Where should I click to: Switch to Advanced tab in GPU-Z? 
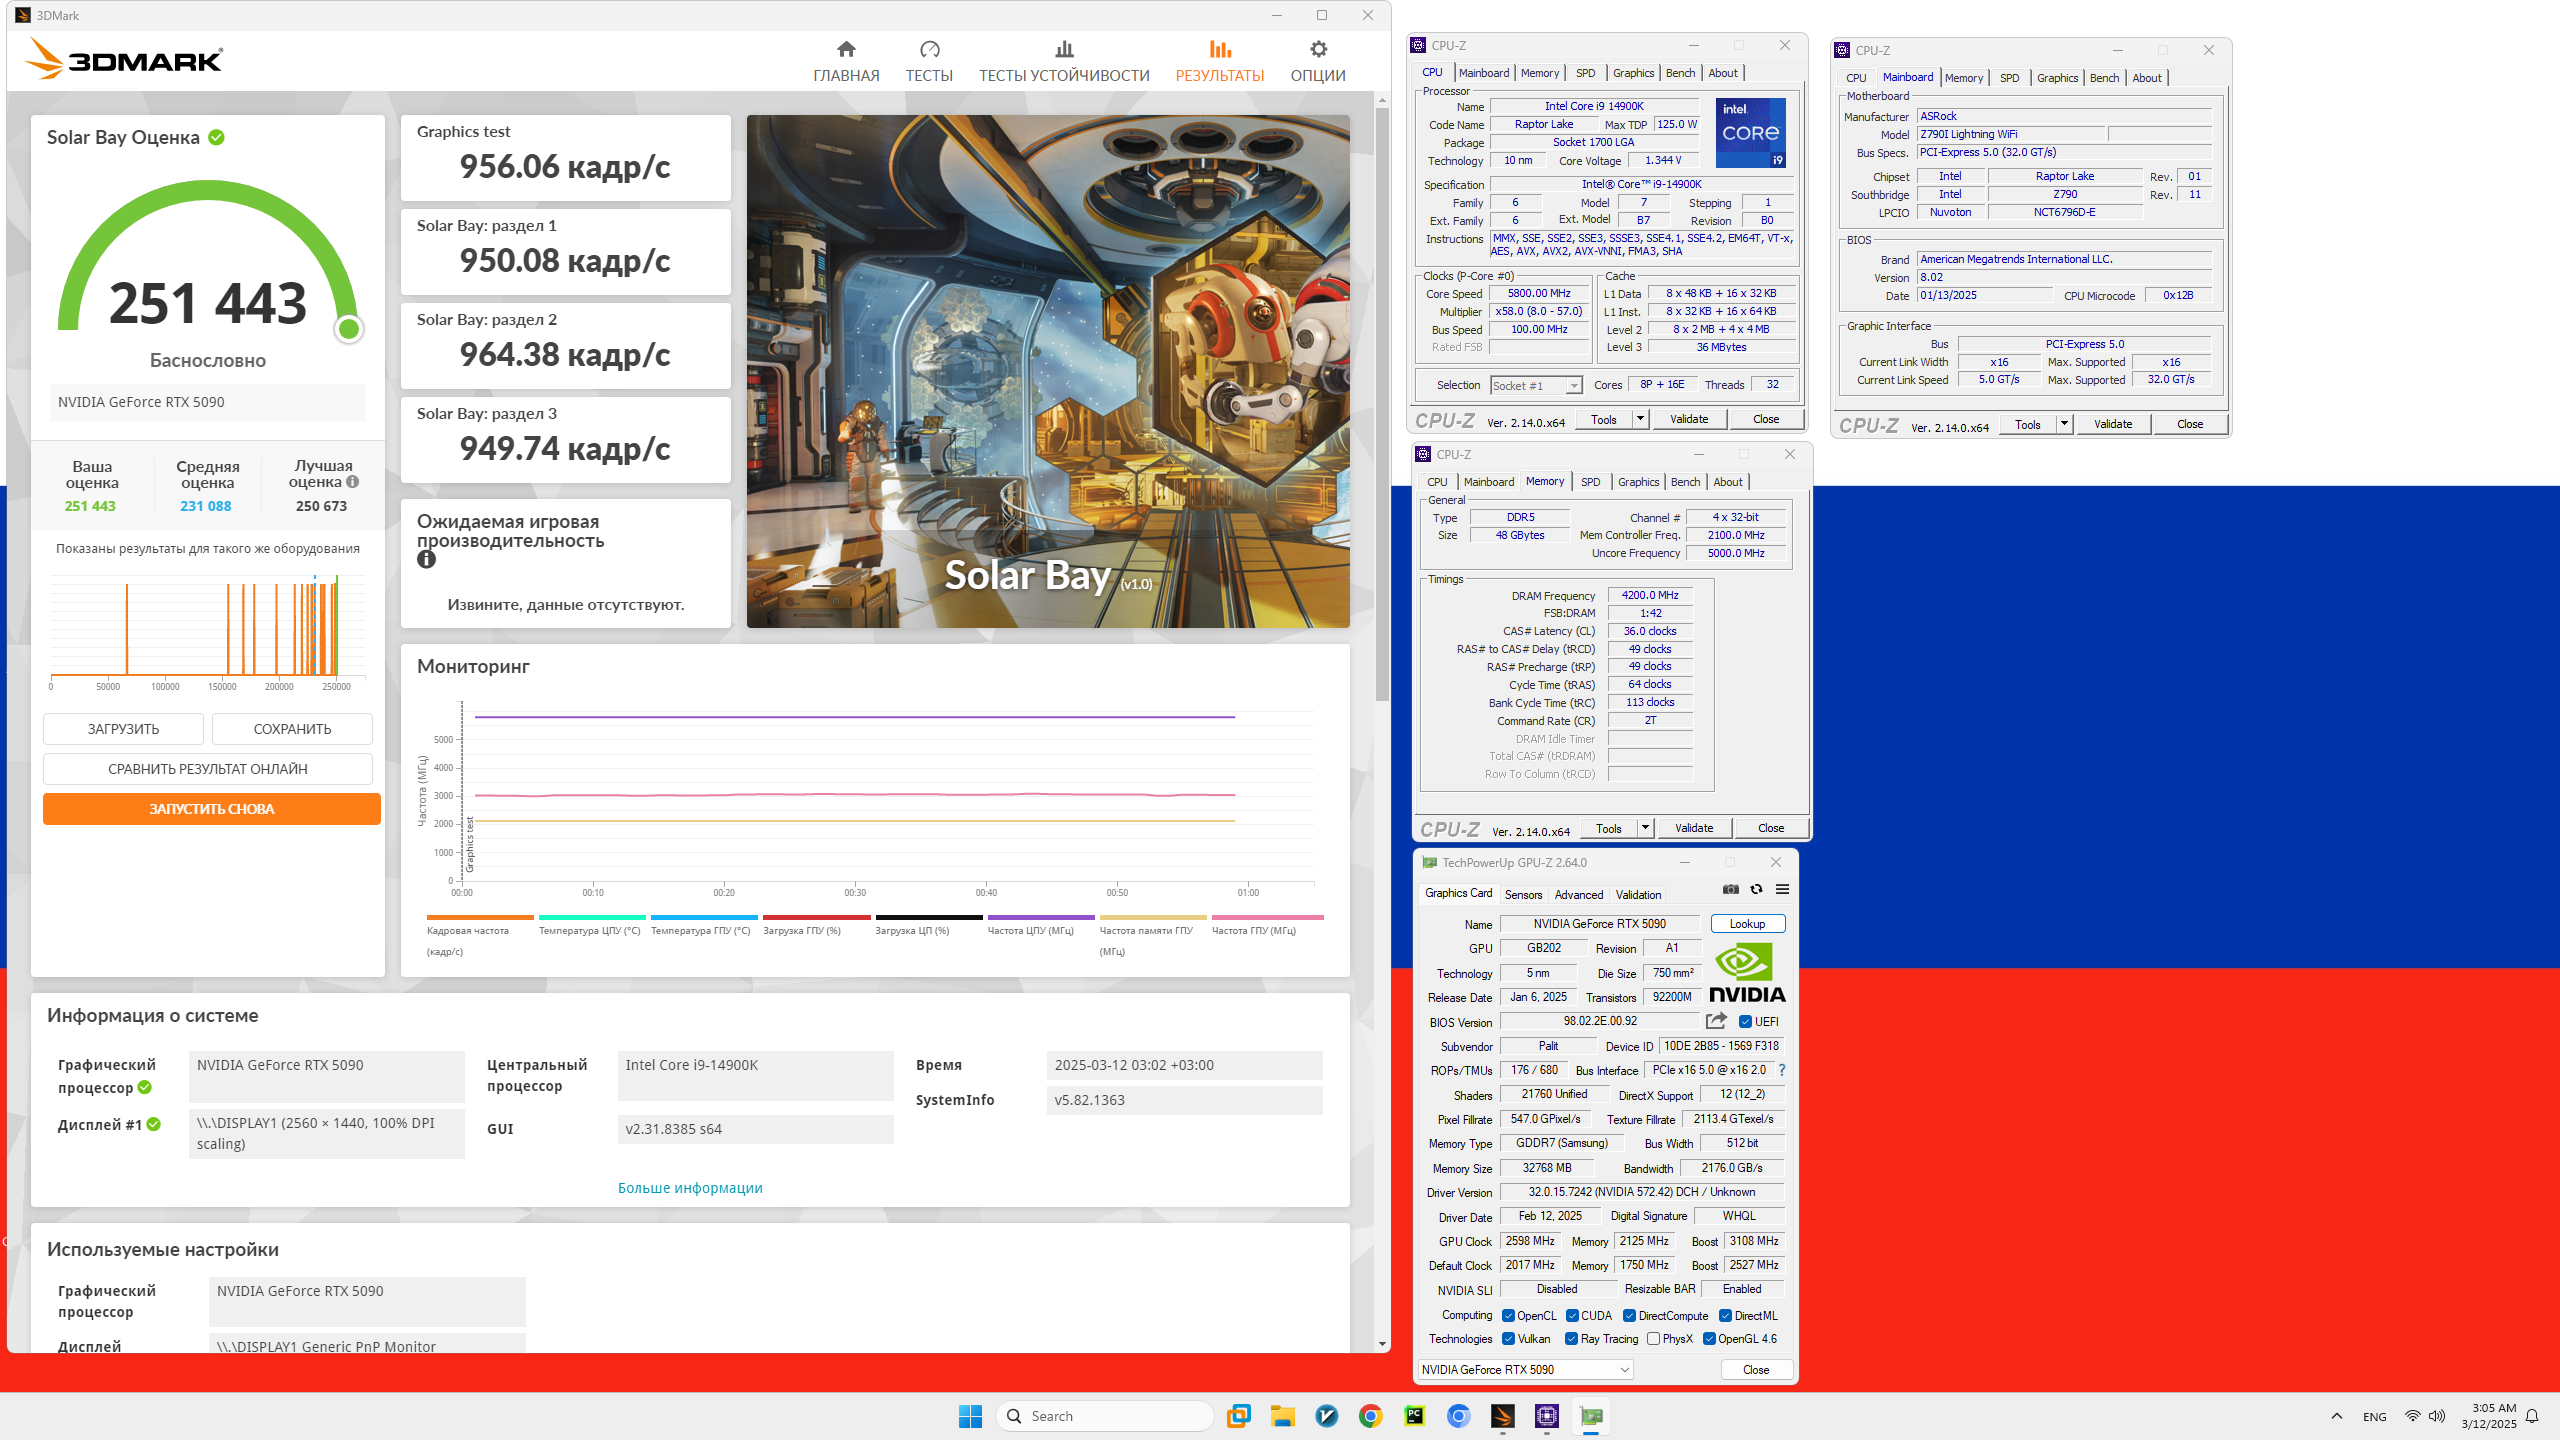1579,894
